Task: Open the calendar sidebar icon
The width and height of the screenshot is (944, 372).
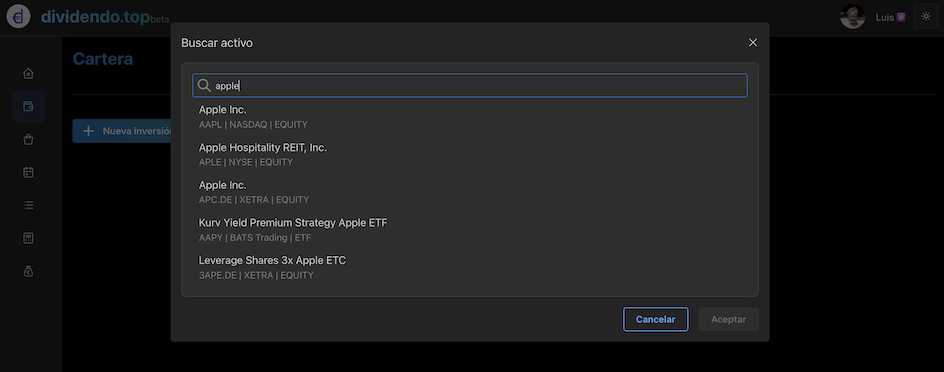Action: 28,173
